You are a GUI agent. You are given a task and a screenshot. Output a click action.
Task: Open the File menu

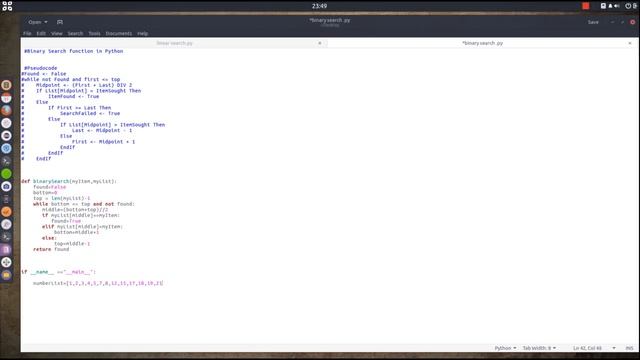27,33
